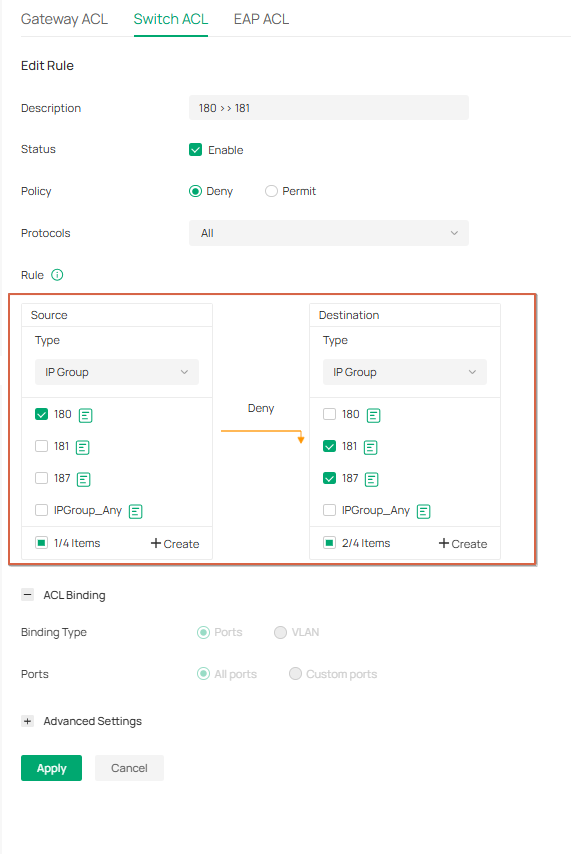
Task: Click the Rule info icon
Action: pos(57,275)
